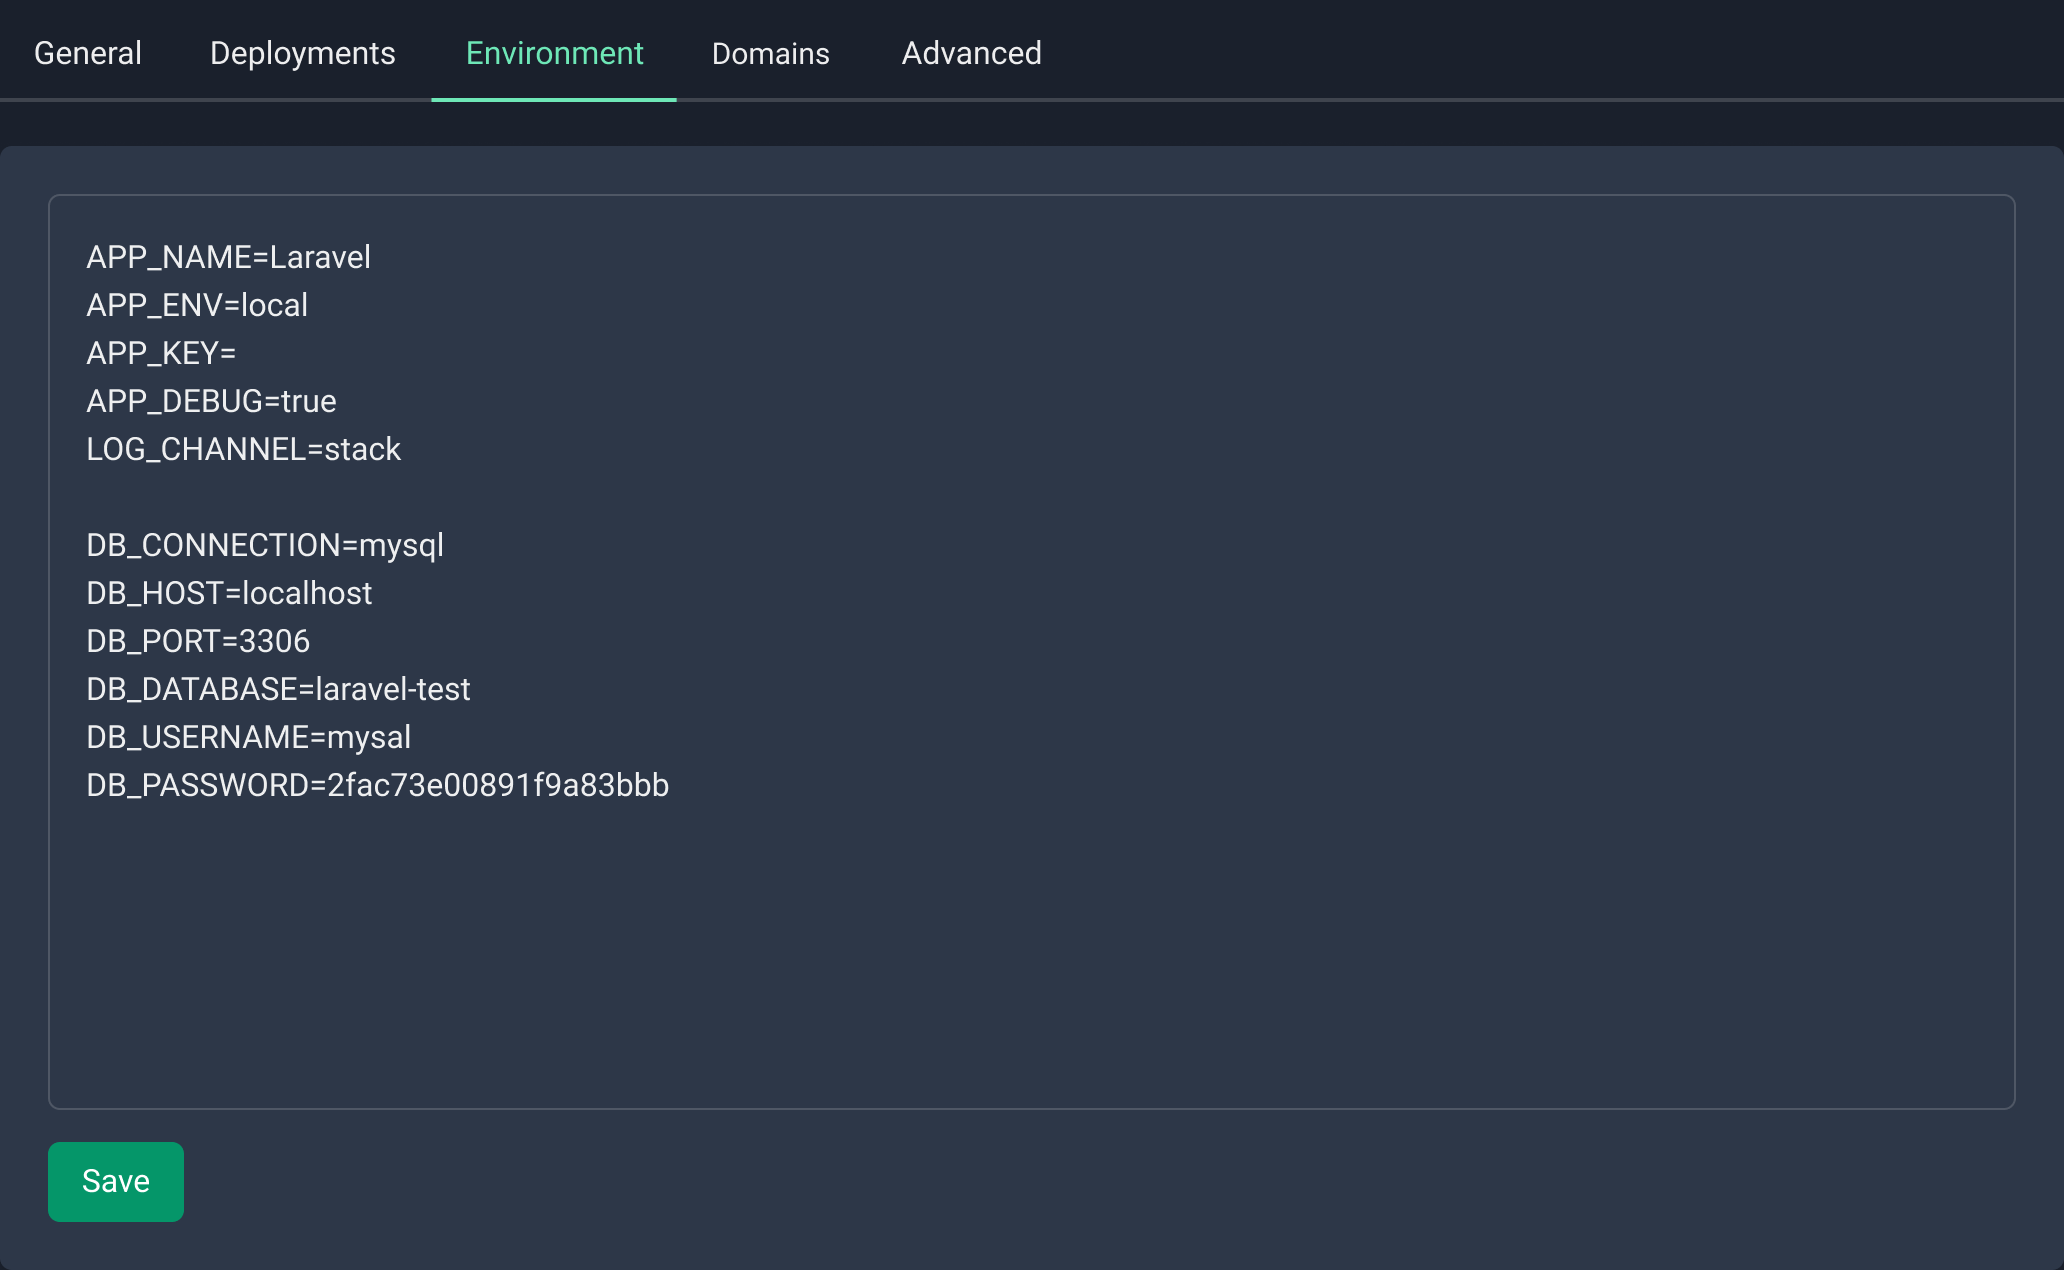Open the Advanced tab

tap(971, 52)
